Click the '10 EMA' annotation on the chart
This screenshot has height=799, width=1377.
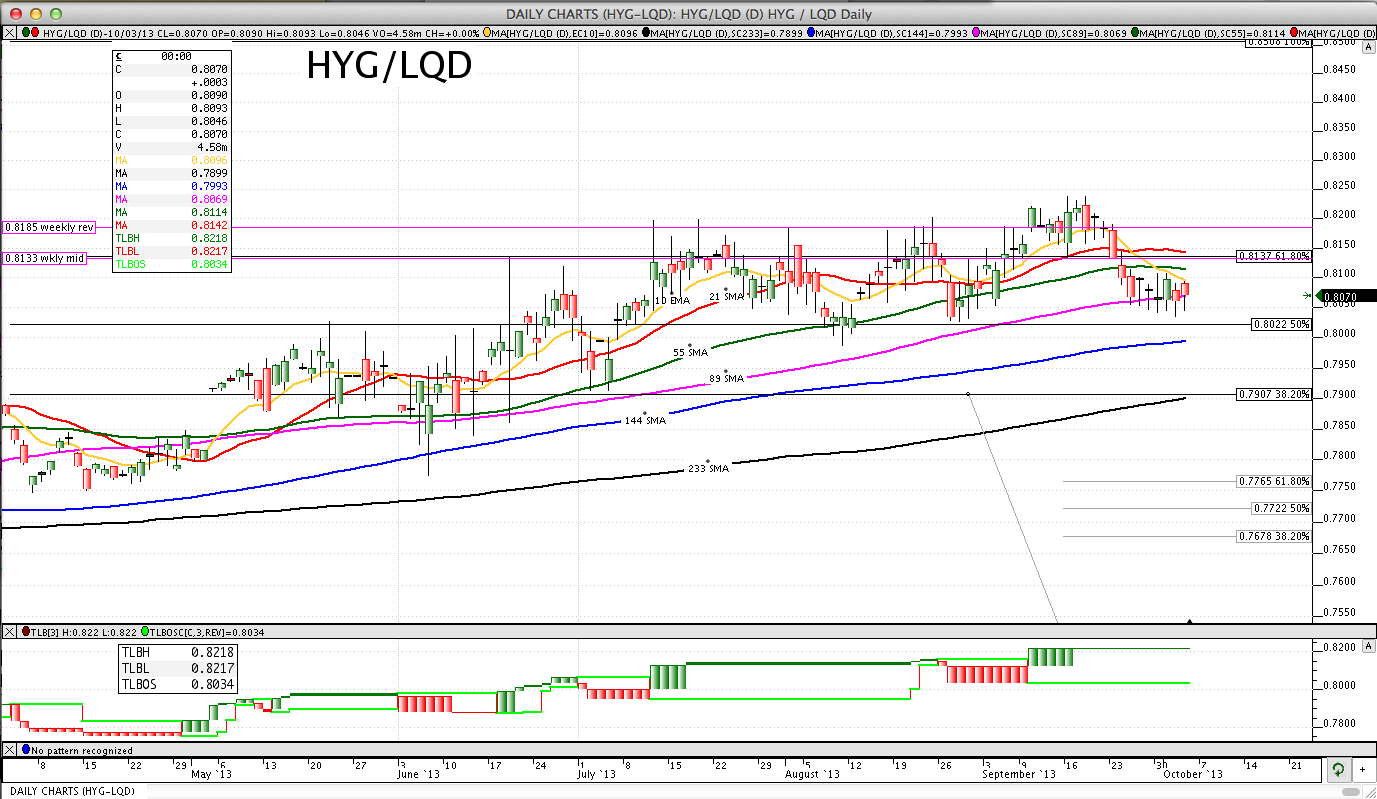click(673, 300)
